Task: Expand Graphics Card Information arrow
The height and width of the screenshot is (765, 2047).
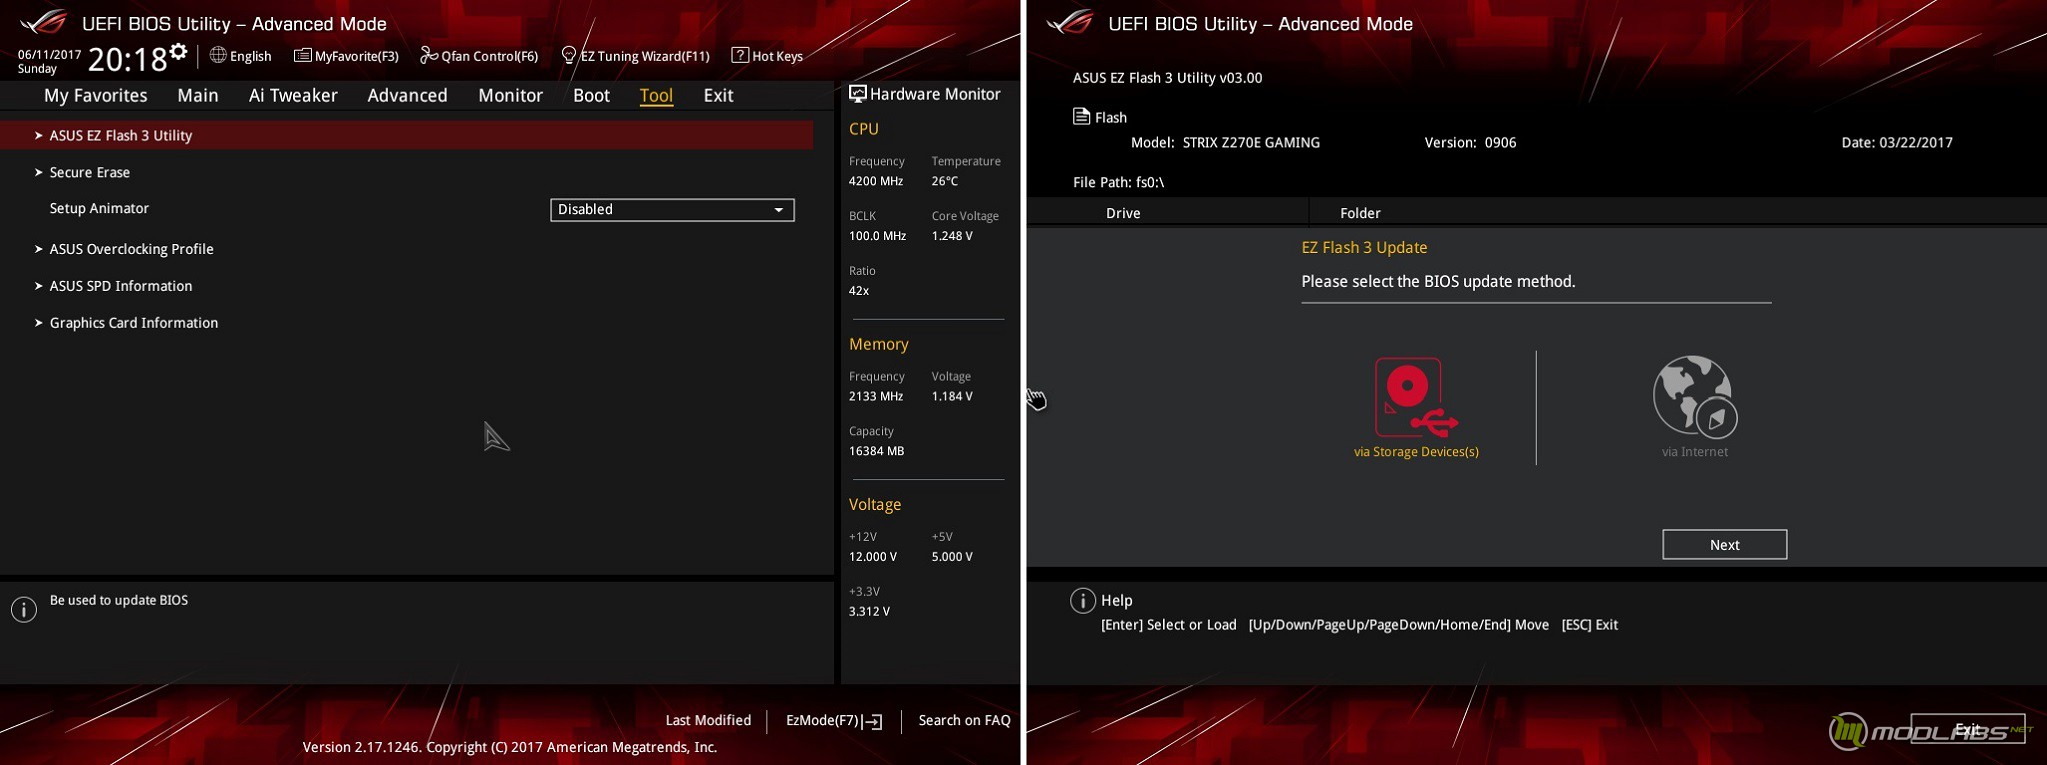Action: coord(38,323)
